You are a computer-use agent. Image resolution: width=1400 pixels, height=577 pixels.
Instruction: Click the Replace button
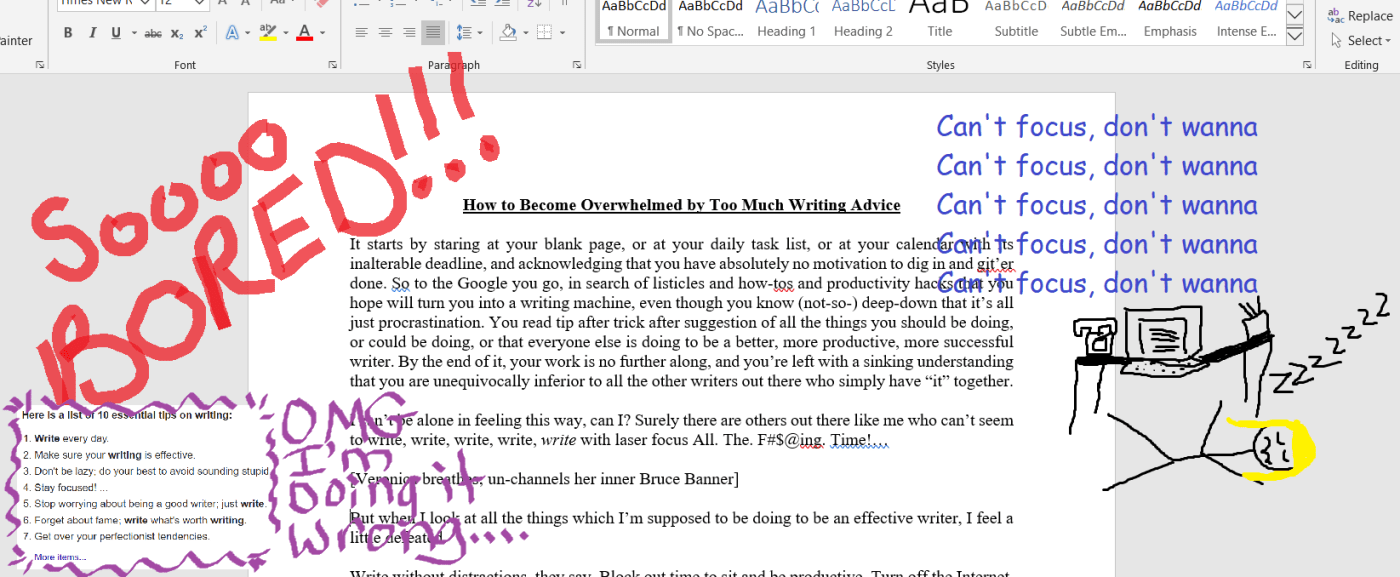pyautogui.click(x=1361, y=15)
